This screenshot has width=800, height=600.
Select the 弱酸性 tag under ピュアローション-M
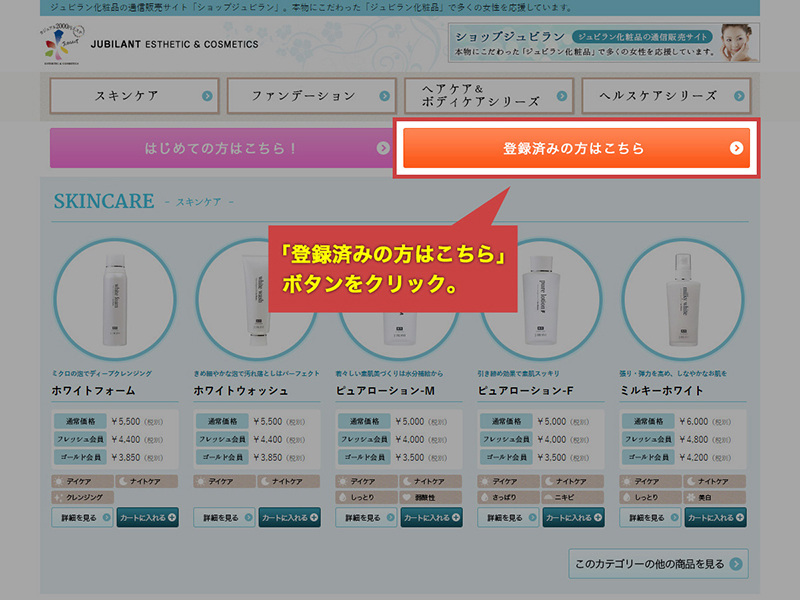point(431,497)
